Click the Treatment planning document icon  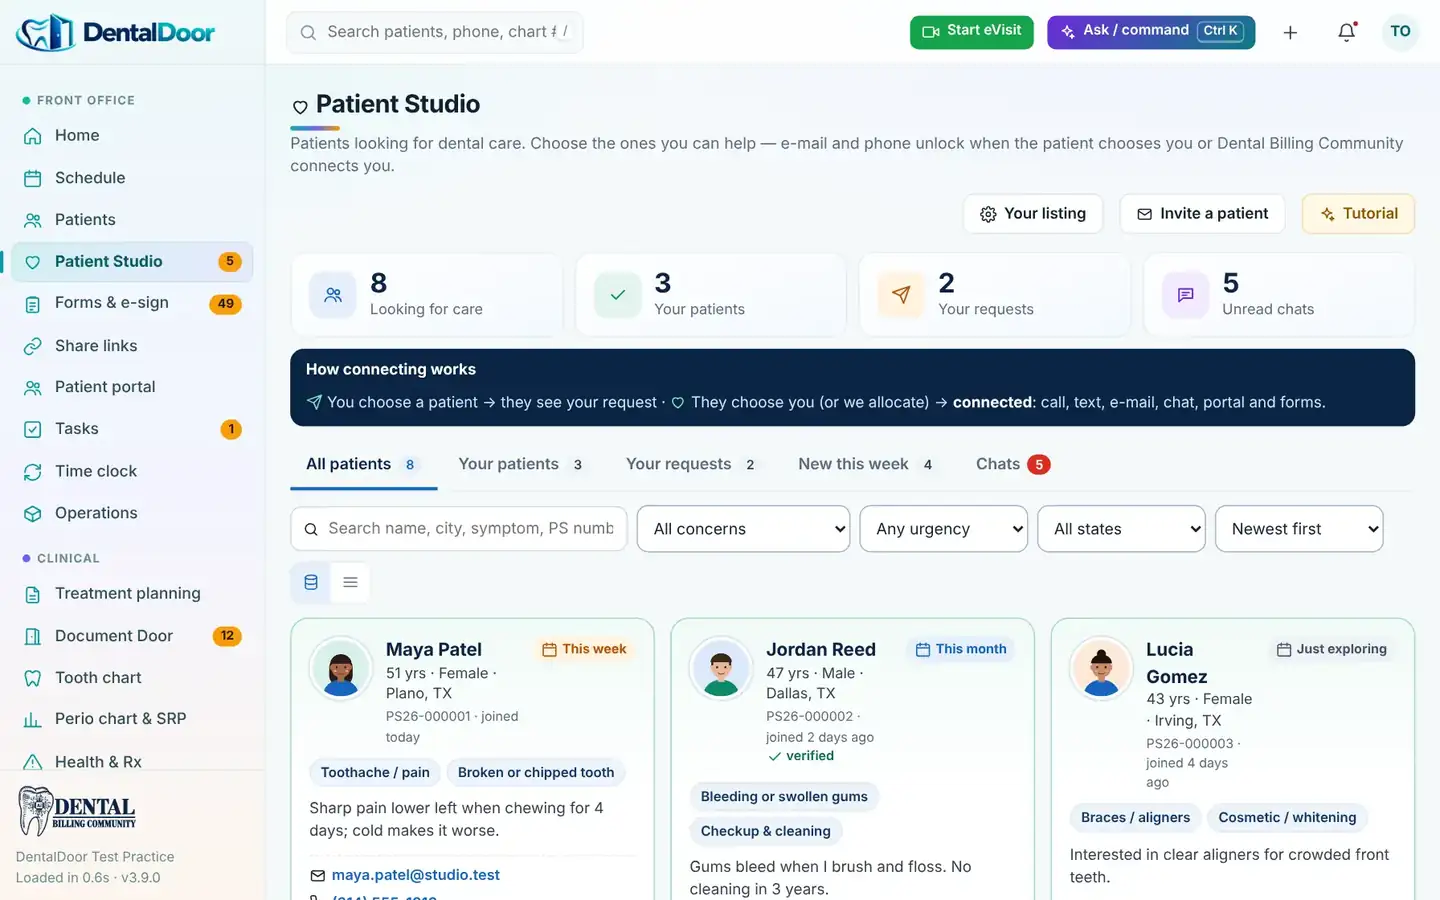click(x=33, y=594)
